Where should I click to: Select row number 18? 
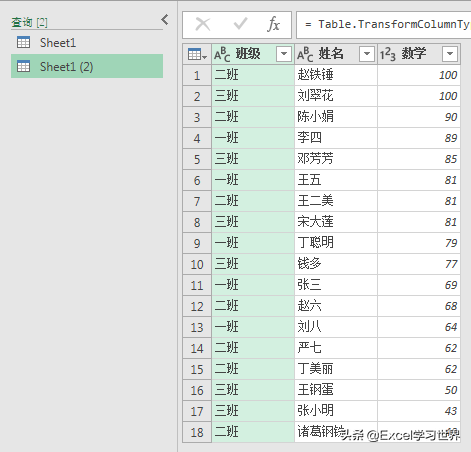(x=197, y=432)
